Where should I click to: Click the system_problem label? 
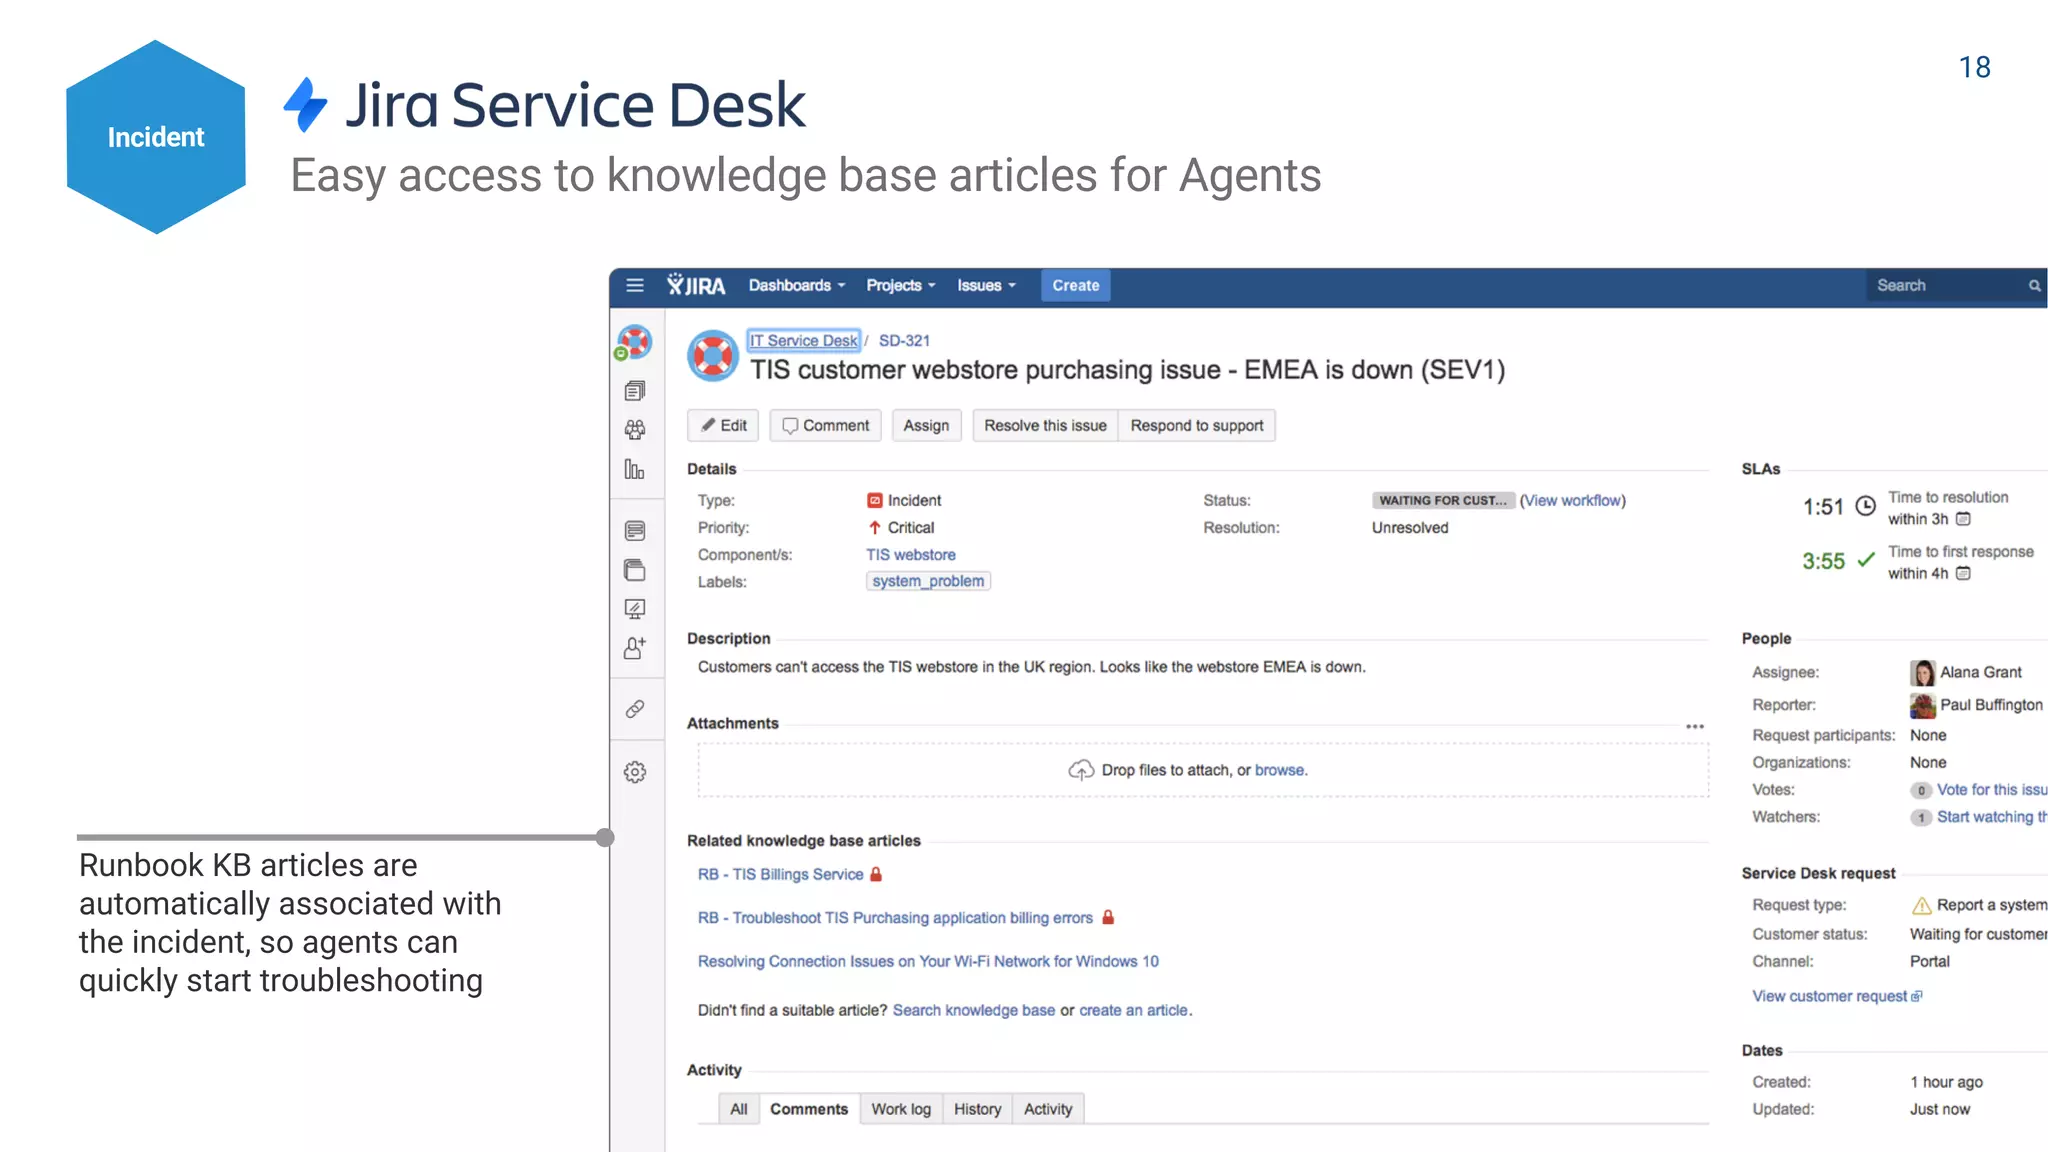point(928,582)
